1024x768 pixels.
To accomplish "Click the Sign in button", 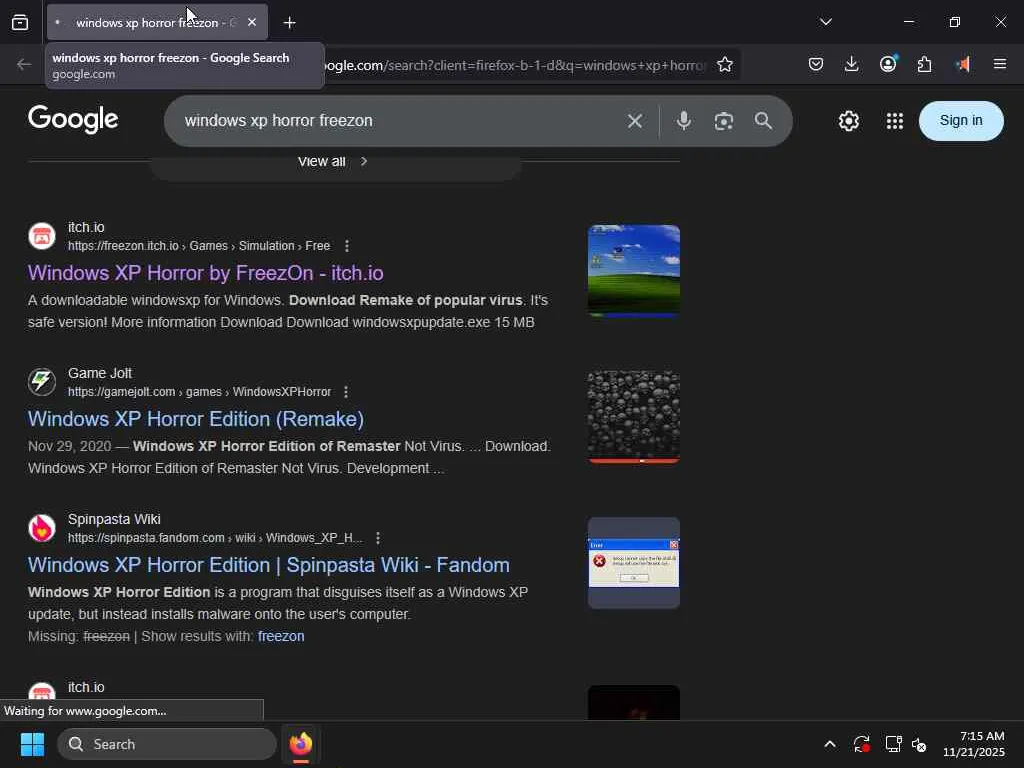I will click(x=961, y=121).
